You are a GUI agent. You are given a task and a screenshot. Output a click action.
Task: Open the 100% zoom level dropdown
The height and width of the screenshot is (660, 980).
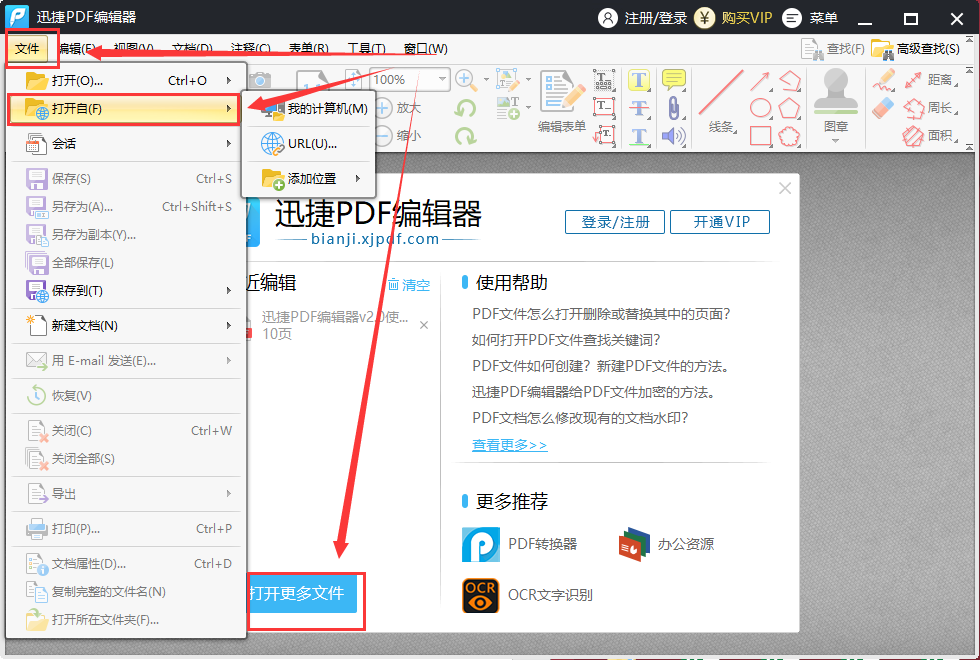tap(442, 77)
